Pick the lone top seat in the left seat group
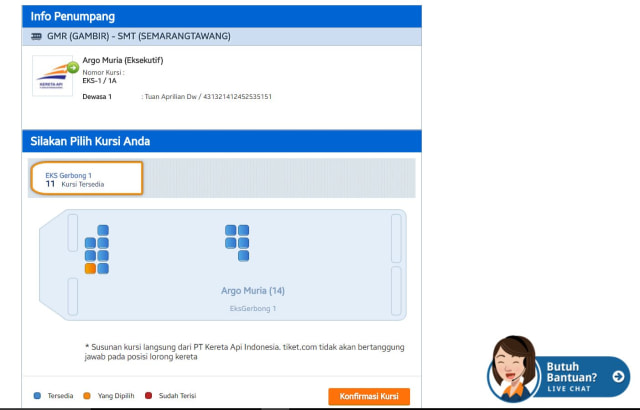The image size is (640, 410). pyautogui.click(x=103, y=230)
